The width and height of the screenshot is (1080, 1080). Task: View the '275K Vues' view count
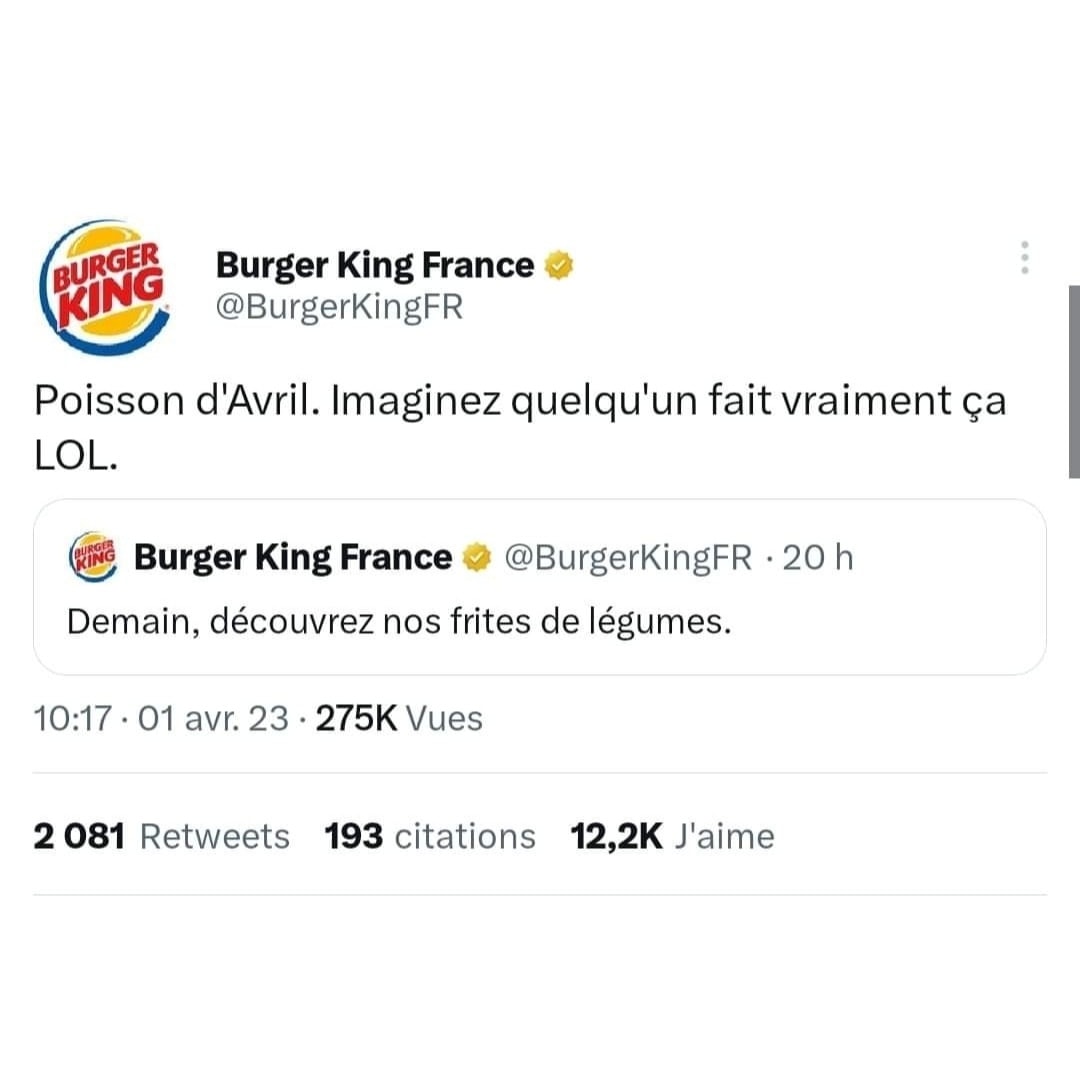pyautogui.click(x=399, y=718)
